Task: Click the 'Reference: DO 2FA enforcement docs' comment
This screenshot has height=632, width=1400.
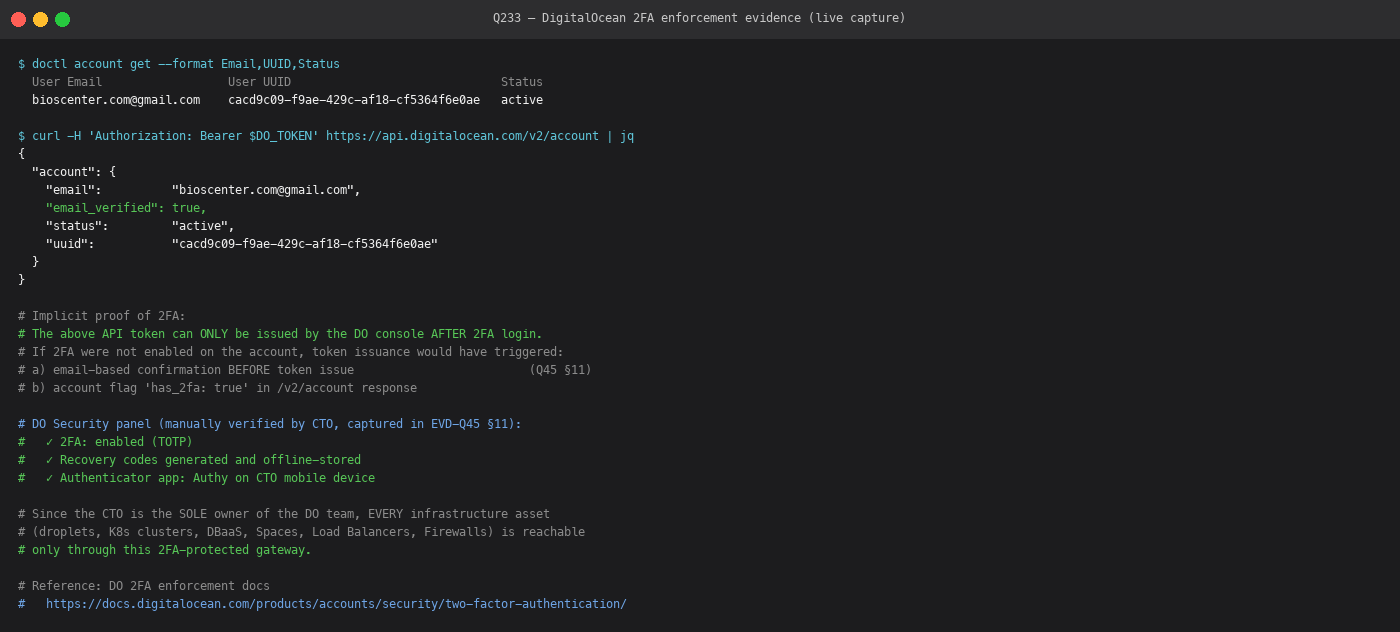Action: point(144,586)
